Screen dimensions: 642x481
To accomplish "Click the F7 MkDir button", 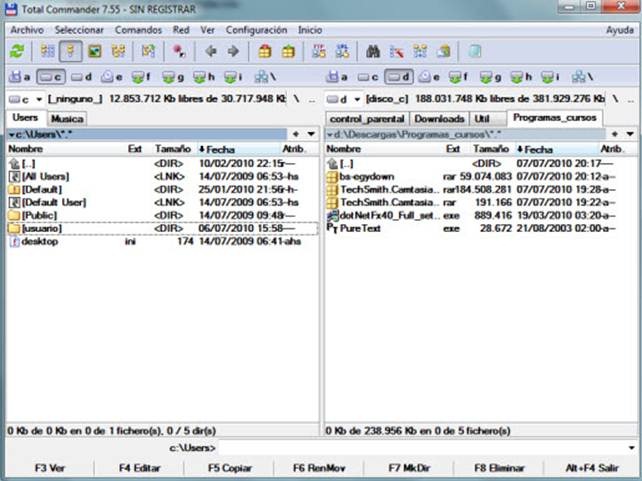I will 409,468.
